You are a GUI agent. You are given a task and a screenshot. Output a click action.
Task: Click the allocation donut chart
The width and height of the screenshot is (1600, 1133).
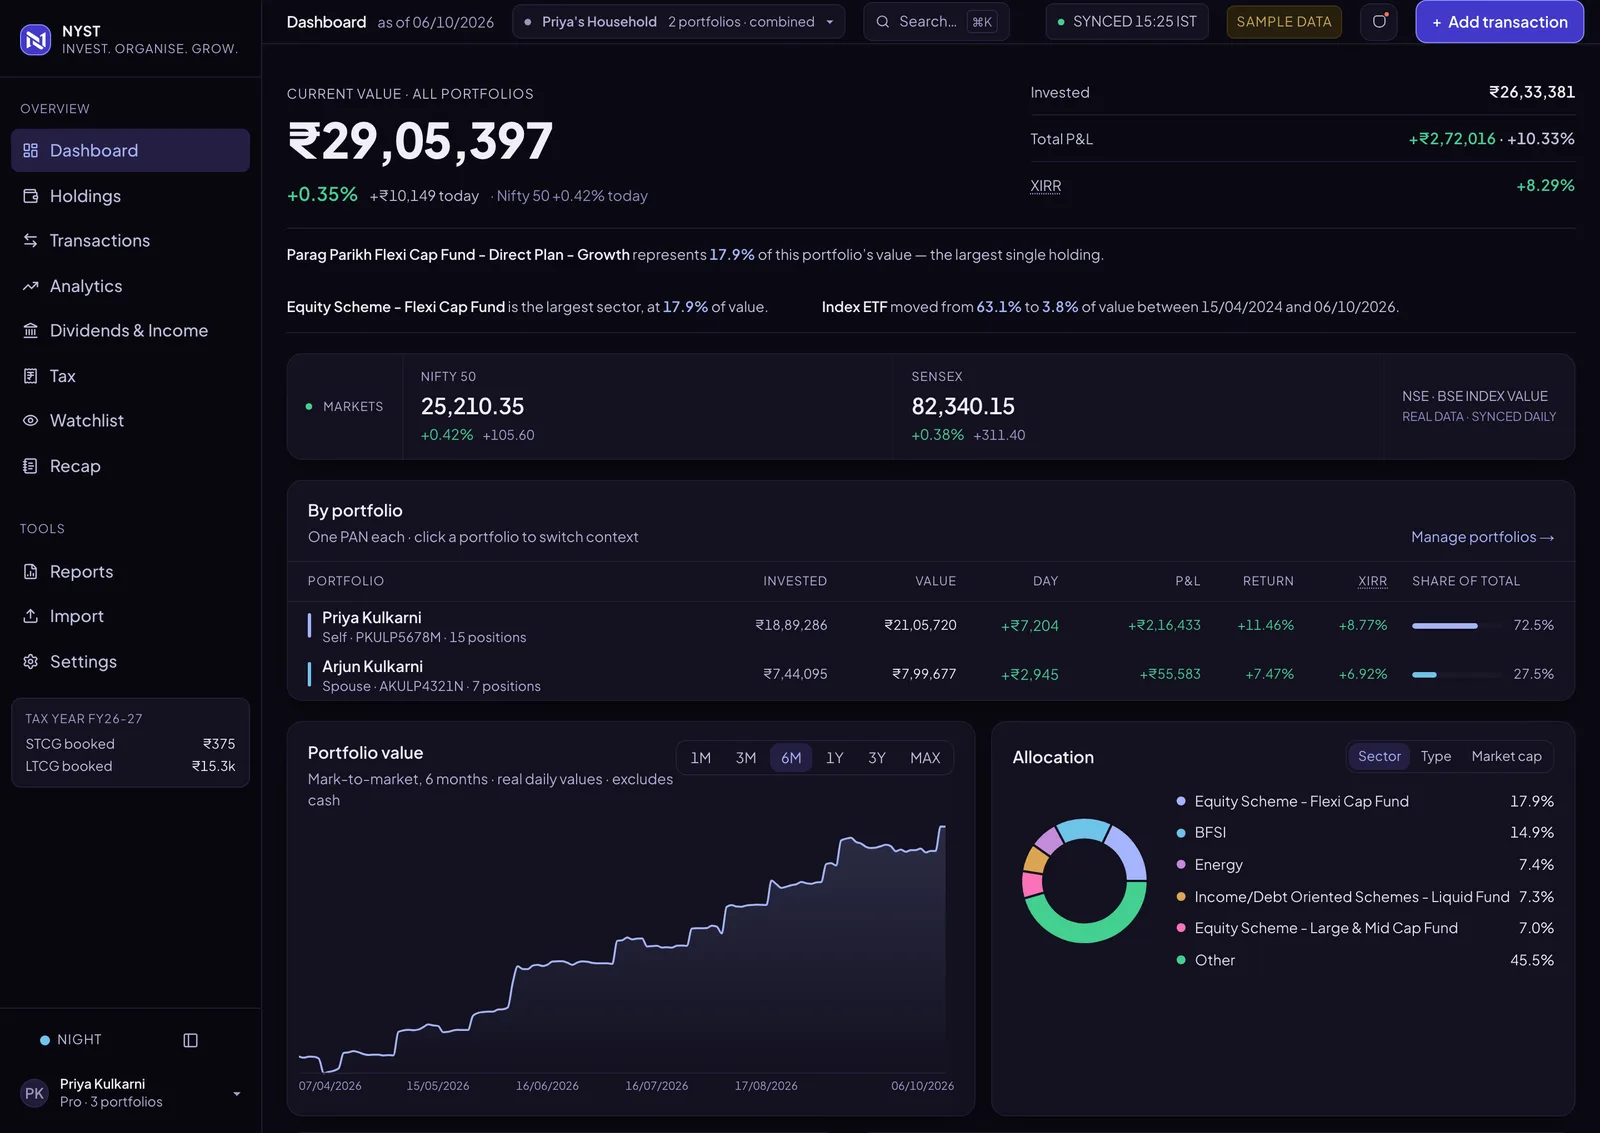(x=1084, y=880)
